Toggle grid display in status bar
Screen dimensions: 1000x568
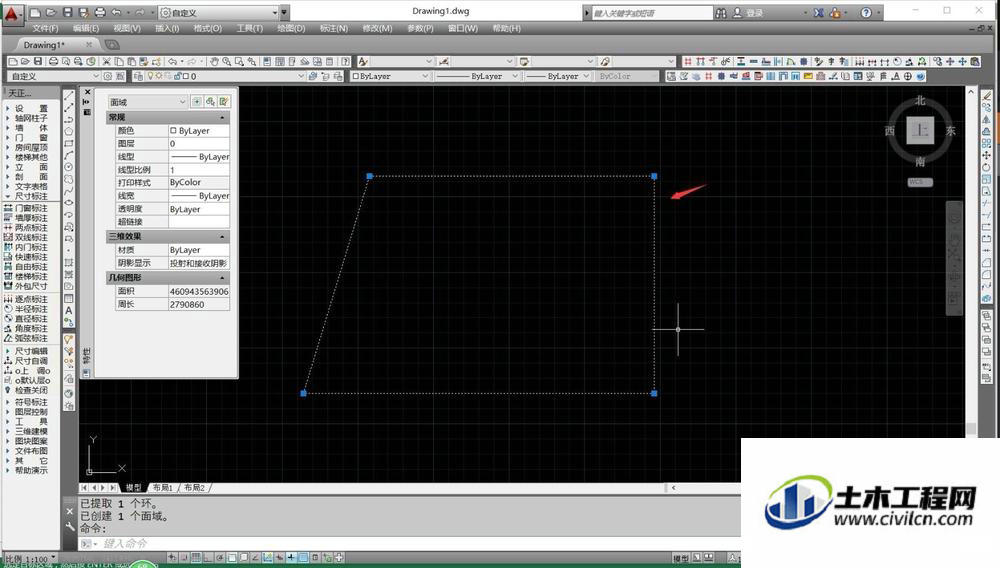pyautogui.click(x=196, y=558)
